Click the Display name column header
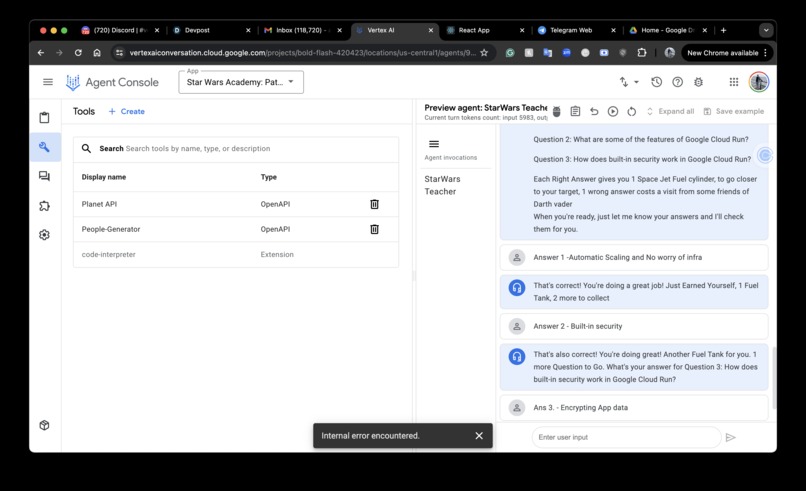This screenshot has height=491, width=806. point(104,177)
